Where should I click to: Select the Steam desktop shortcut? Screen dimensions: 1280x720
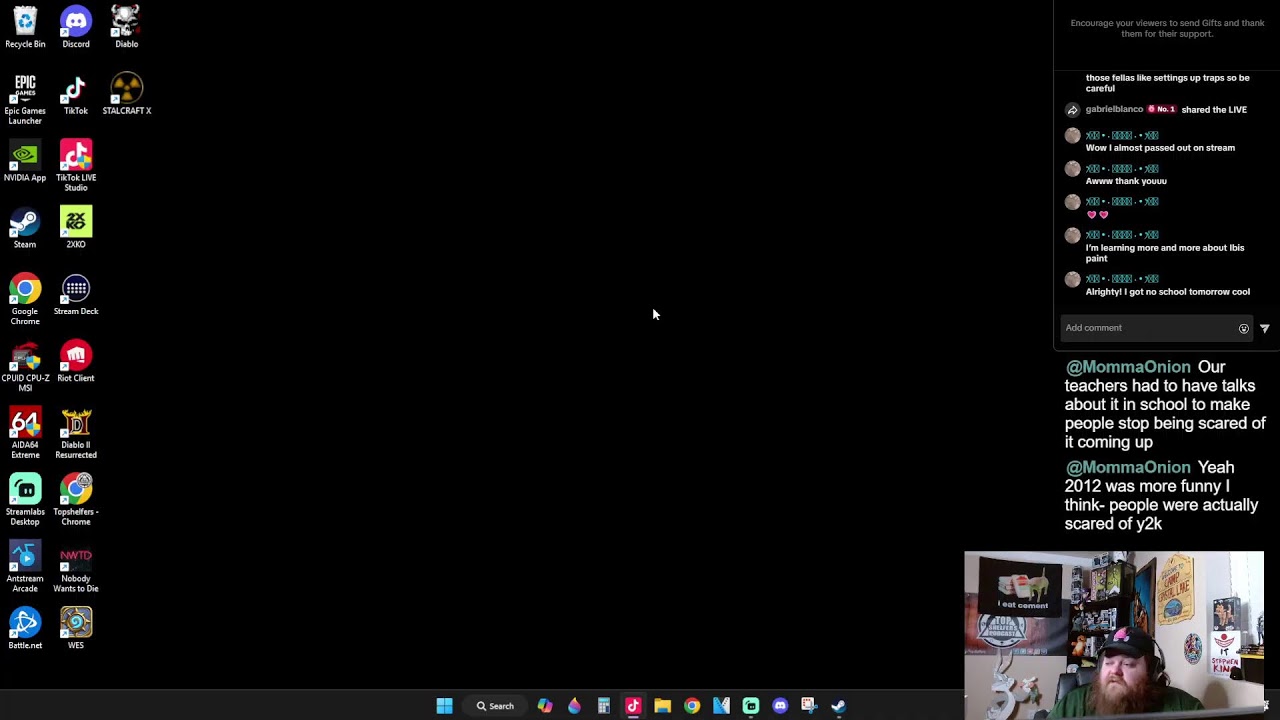[25, 228]
